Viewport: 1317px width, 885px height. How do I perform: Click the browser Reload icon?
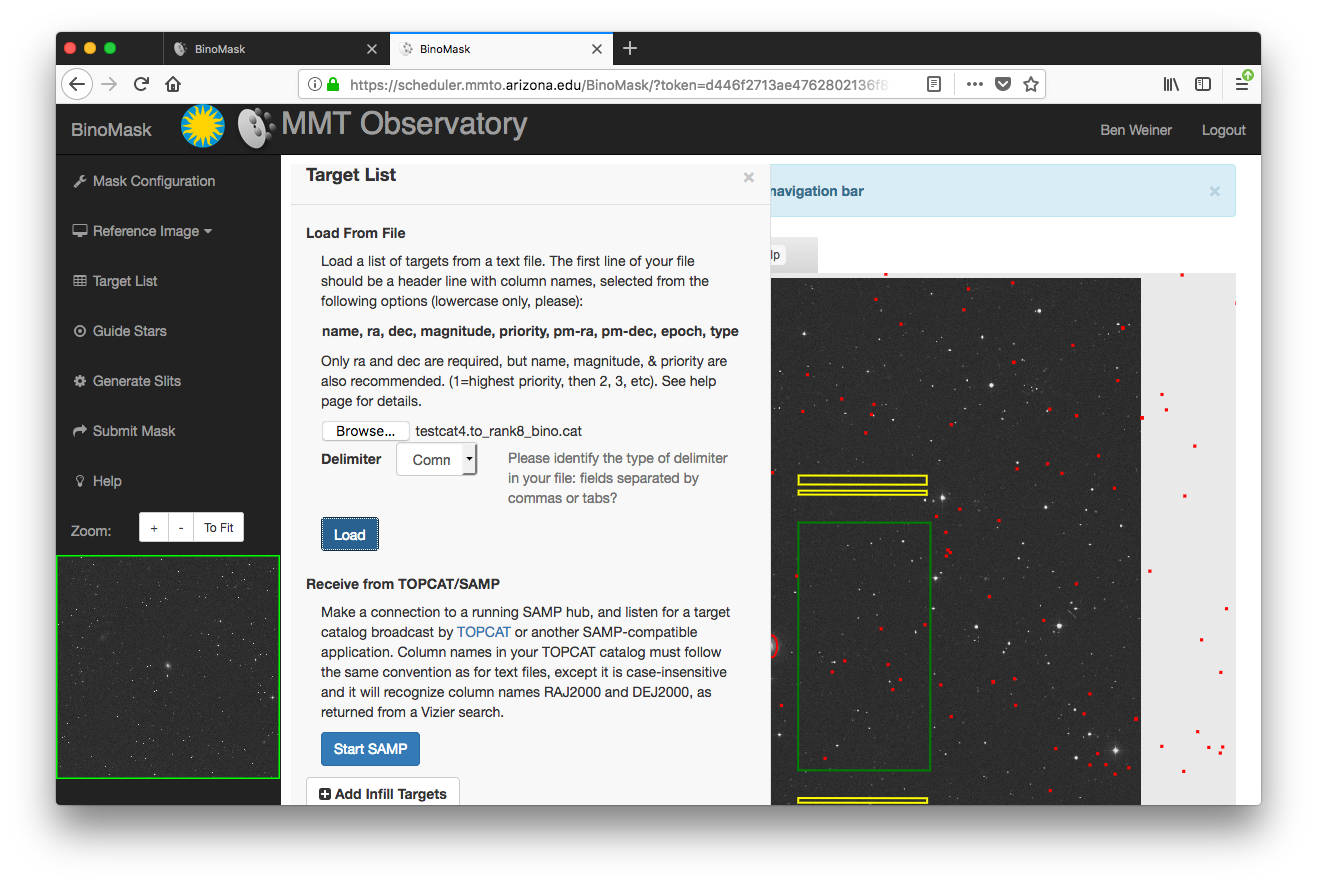[x=142, y=84]
